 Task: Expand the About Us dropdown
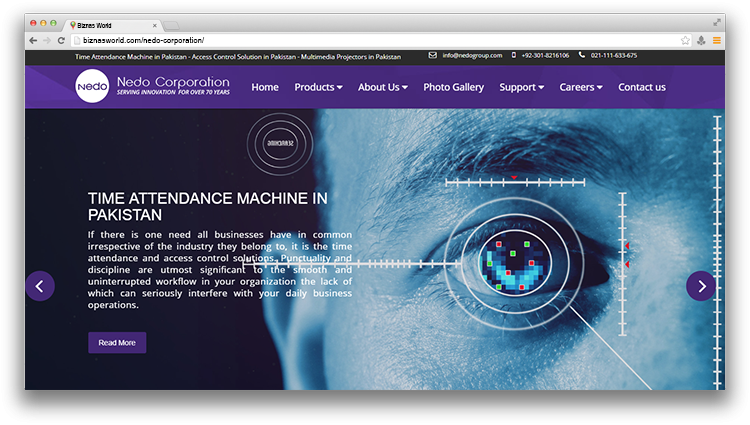point(382,87)
